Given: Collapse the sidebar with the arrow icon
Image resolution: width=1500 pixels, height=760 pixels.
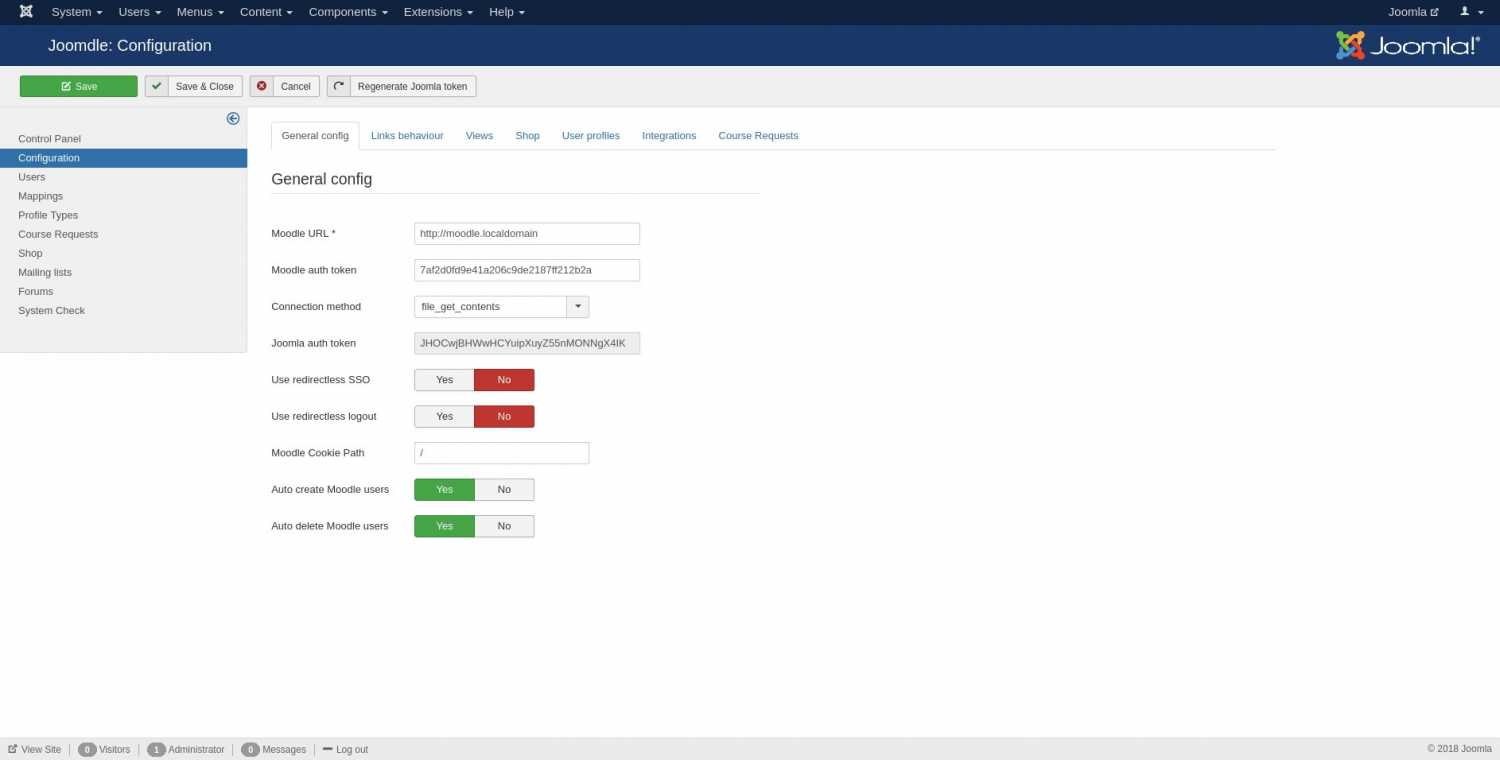Looking at the screenshot, I should (x=233, y=118).
